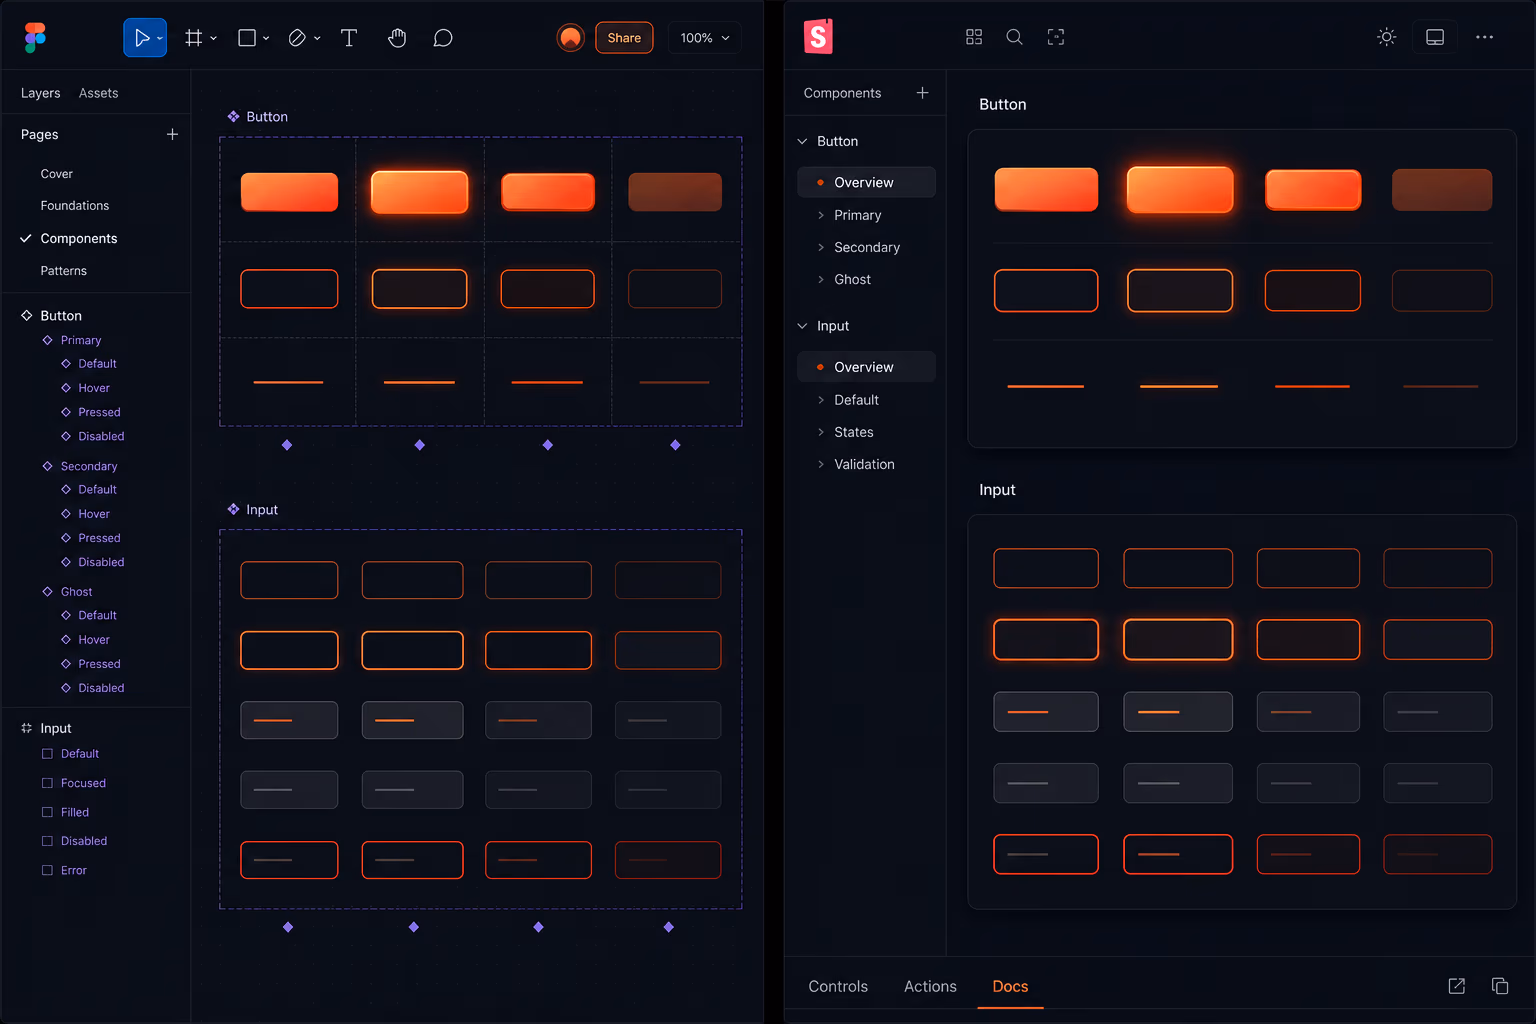This screenshot has height=1024, width=1536.
Task: Collapse the Button group in Storybook sidebar
Action: 803,141
